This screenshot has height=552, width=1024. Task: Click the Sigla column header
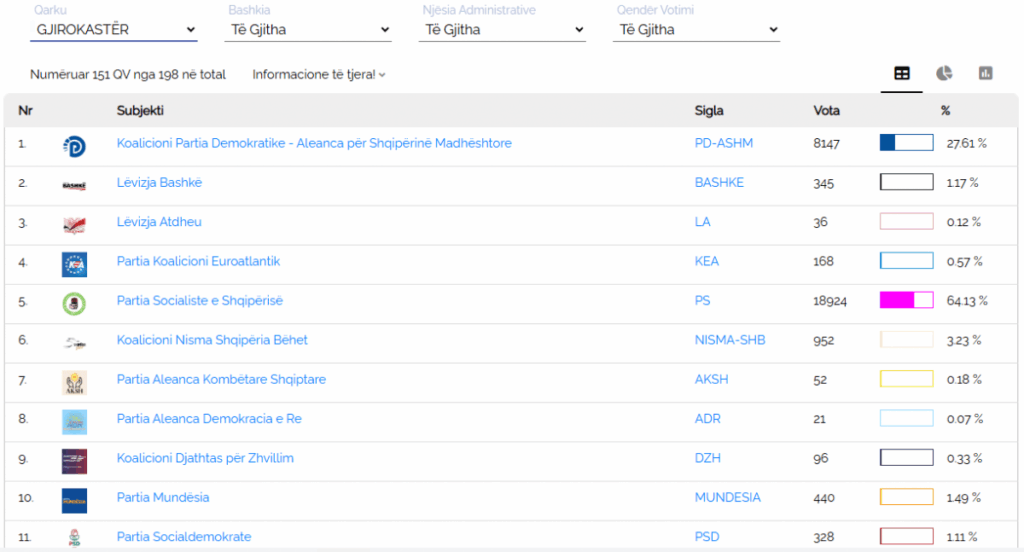[x=709, y=110]
